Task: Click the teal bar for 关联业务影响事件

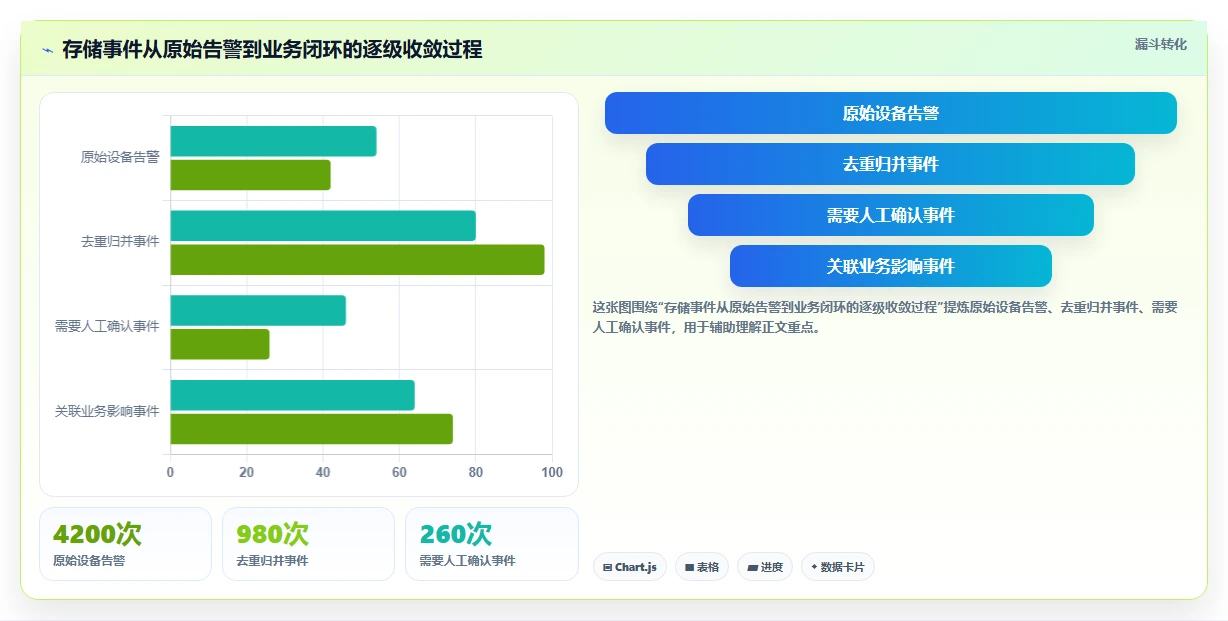Action: 292,395
